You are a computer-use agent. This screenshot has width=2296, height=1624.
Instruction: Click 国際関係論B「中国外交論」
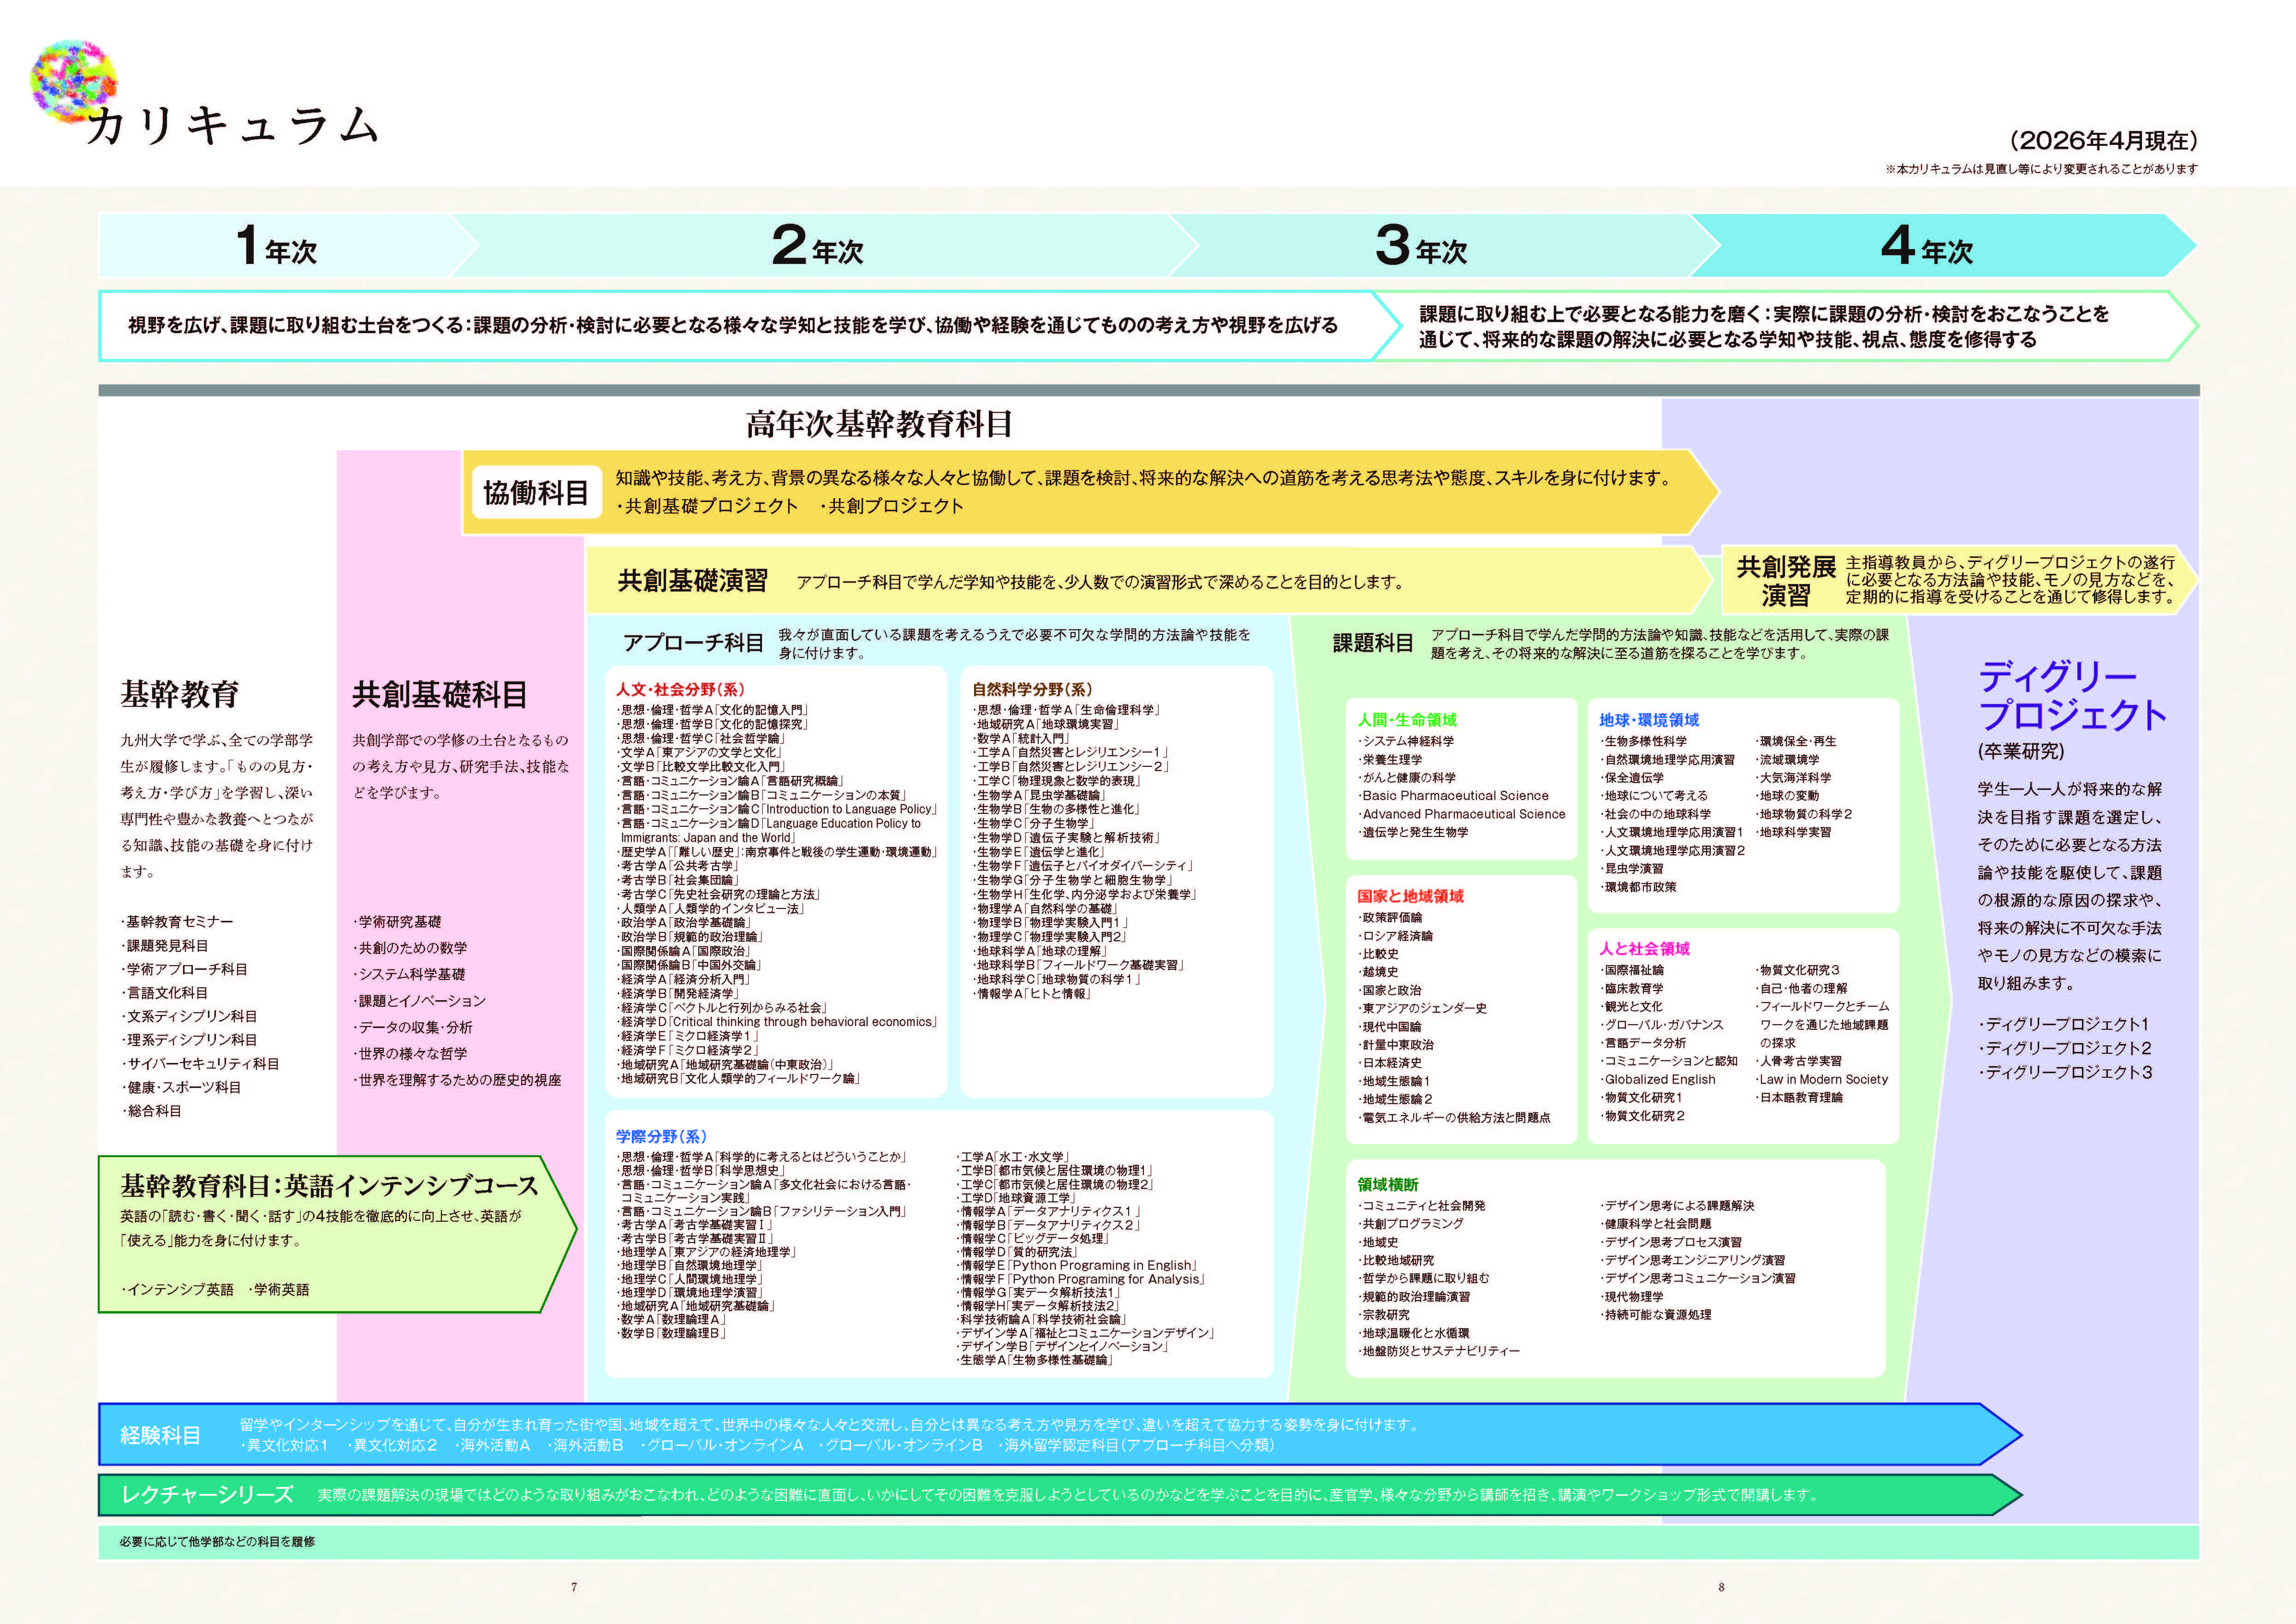coord(689,965)
